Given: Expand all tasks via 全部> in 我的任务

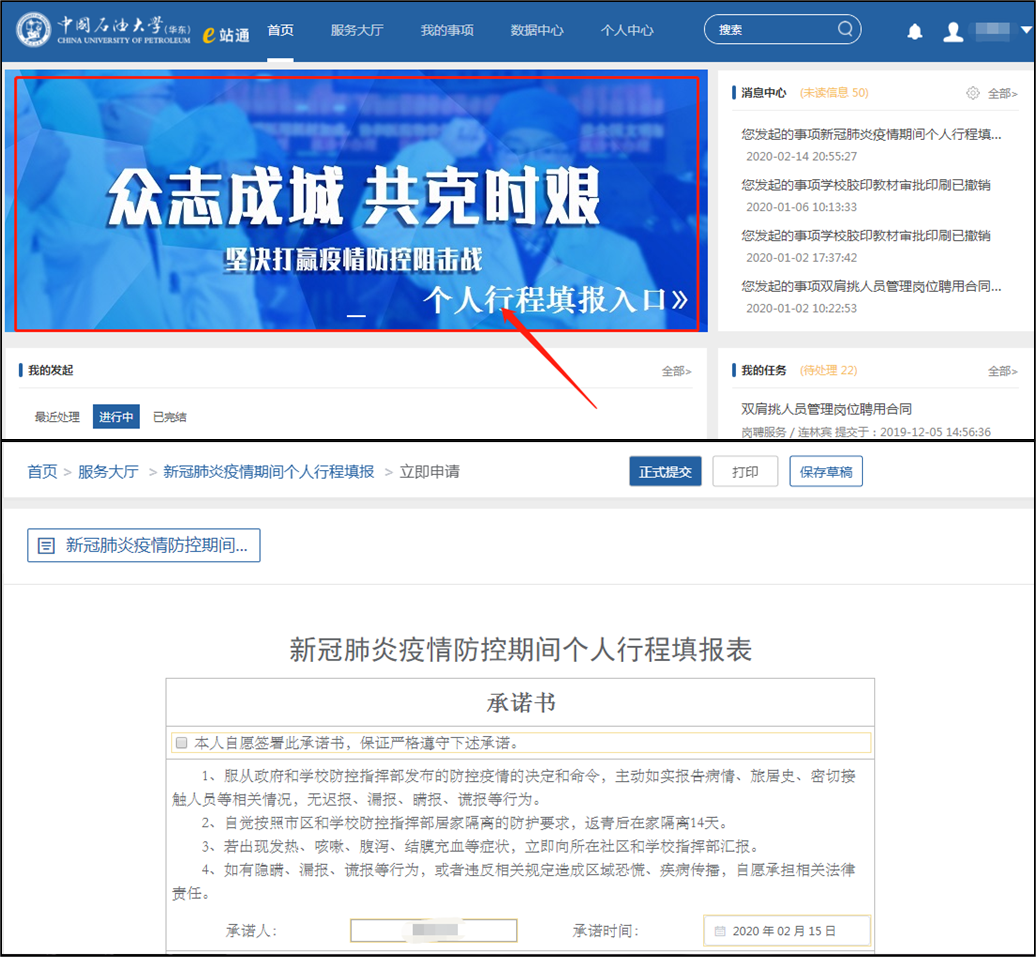Looking at the screenshot, I should click(x=1002, y=371).
